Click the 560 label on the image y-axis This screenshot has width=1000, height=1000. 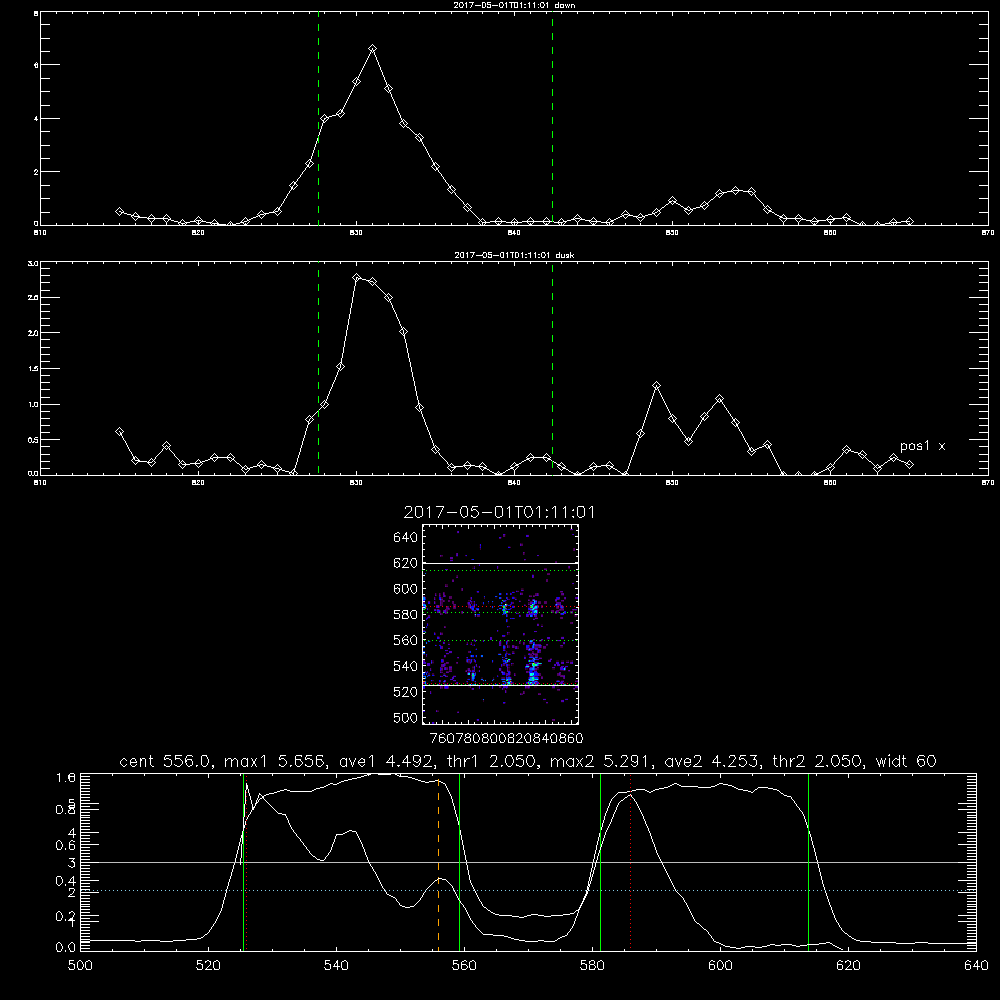point(406,640)
